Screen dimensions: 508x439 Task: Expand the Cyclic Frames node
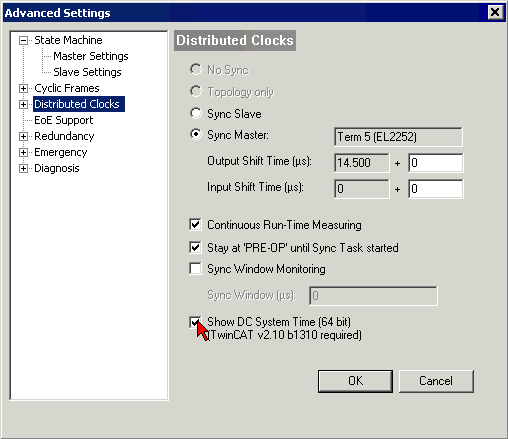(23, 89)
